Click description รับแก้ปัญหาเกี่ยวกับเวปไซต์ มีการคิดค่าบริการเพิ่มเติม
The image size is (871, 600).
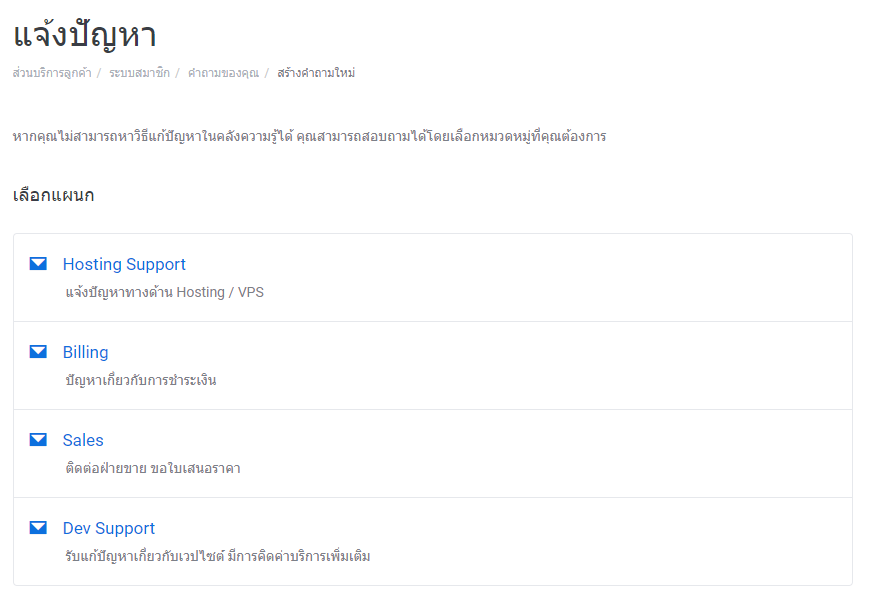pos(218,556)
